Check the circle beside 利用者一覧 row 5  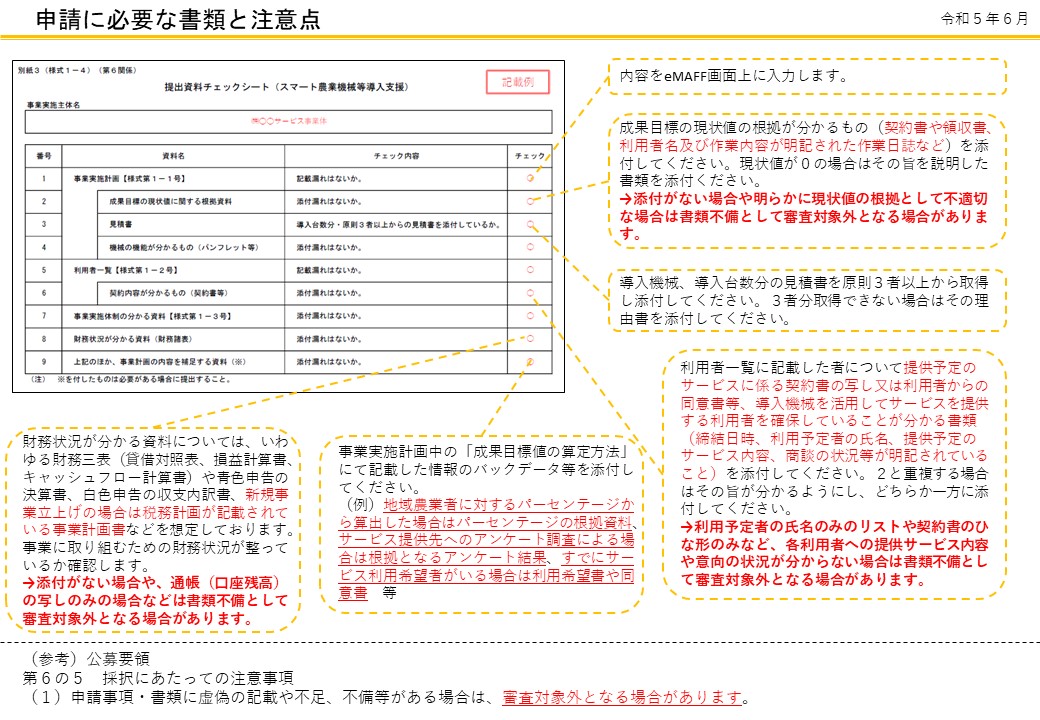531,270
